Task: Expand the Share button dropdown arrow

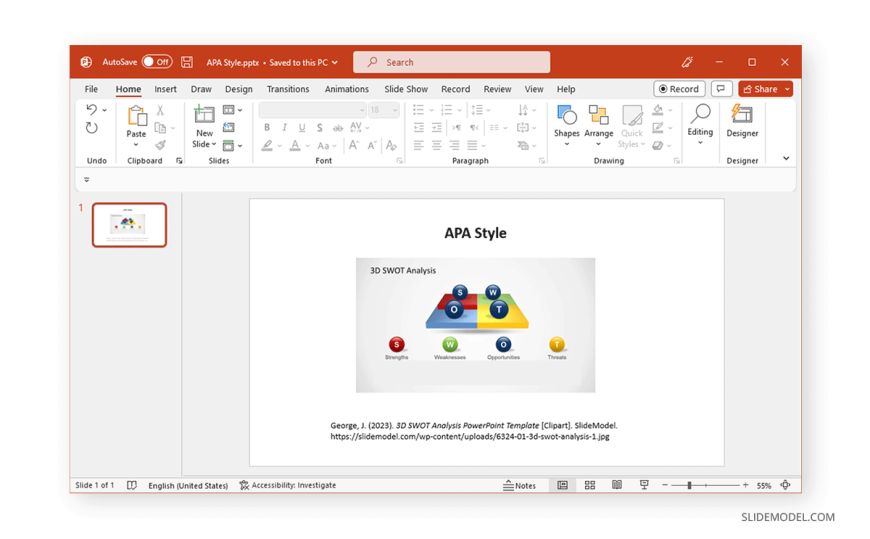Action: click(x=787, y=89)
